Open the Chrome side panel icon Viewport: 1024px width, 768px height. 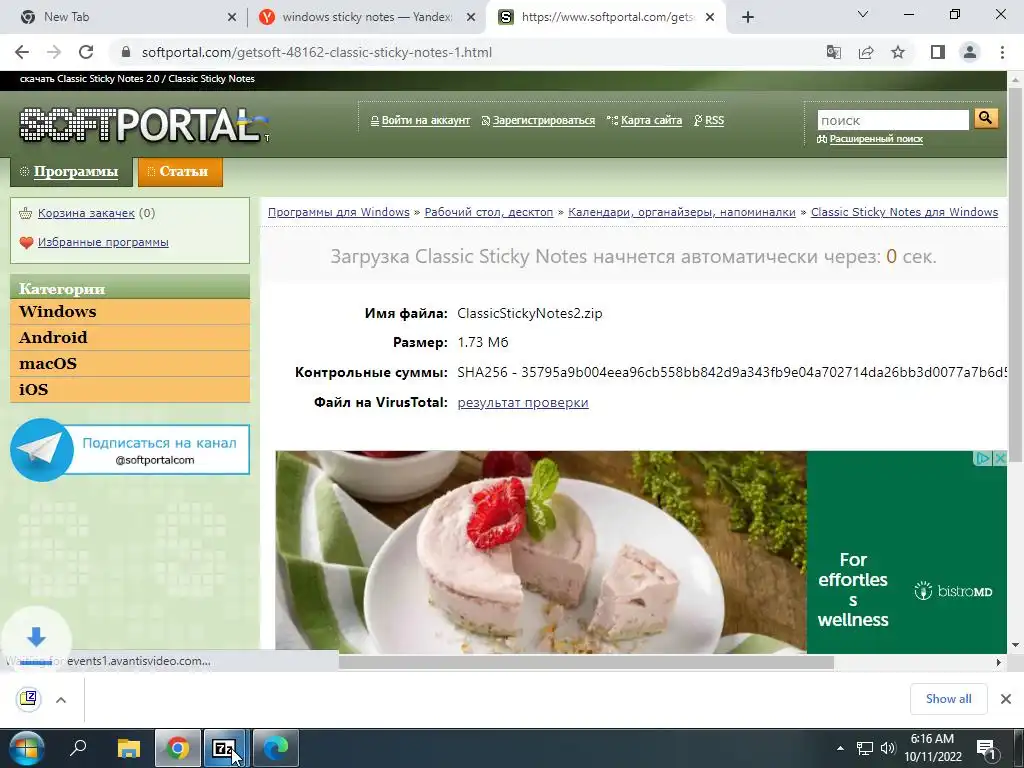click(x=938, y=52)
